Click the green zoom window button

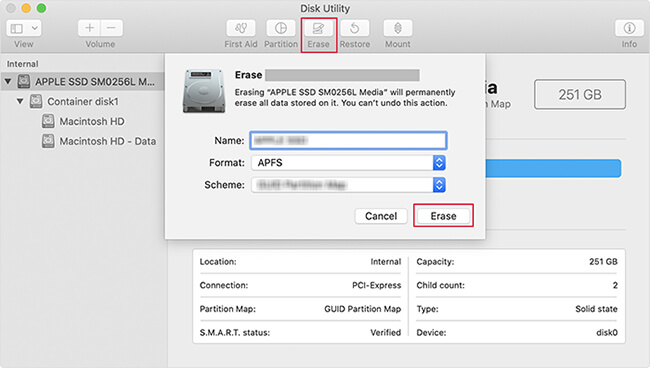point(41,8)
